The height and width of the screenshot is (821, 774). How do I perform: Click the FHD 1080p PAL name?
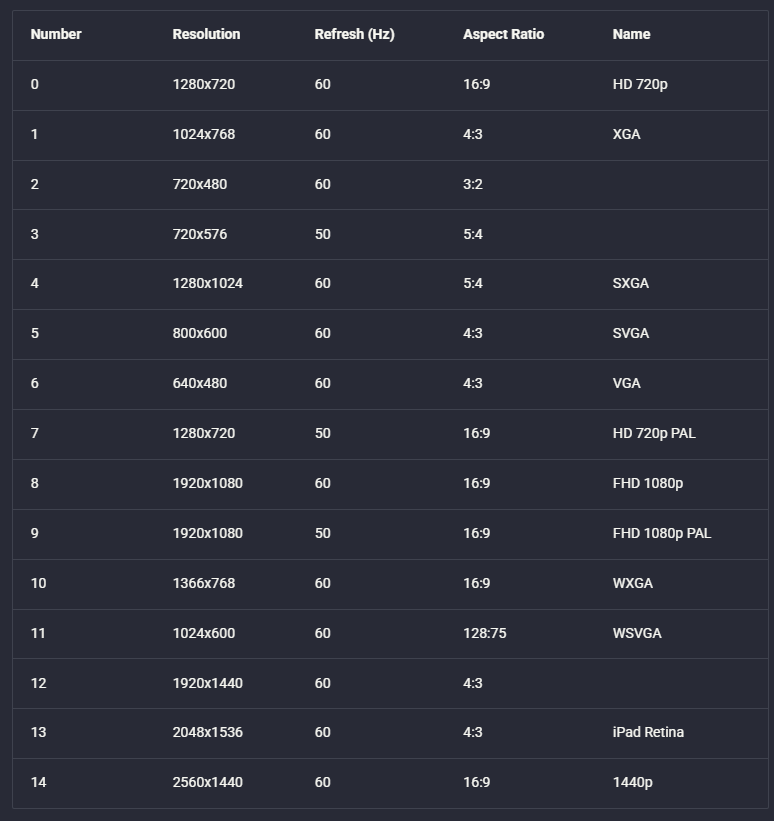coord(662,534)
